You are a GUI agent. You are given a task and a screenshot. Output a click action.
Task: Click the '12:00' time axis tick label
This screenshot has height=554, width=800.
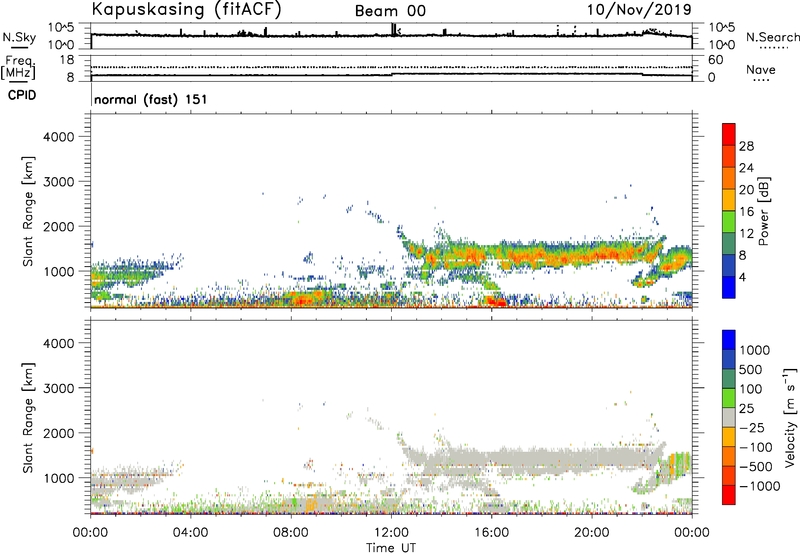click(x=391, y=533)
